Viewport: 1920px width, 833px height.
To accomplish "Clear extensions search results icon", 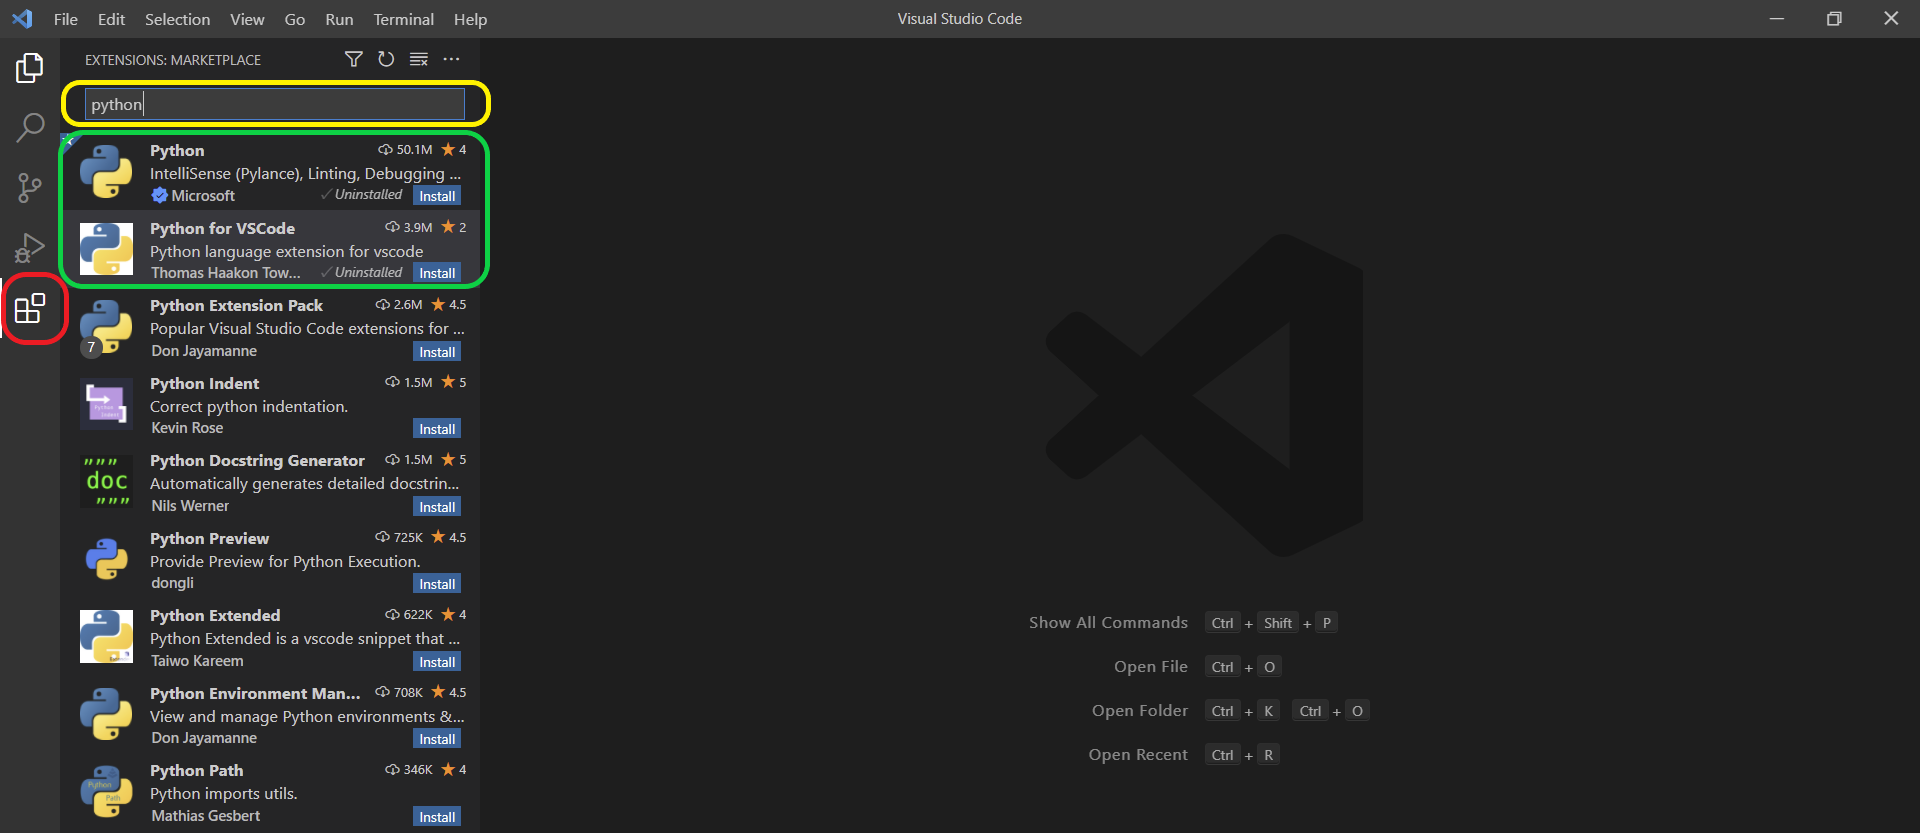I will [x=419, y=60].
